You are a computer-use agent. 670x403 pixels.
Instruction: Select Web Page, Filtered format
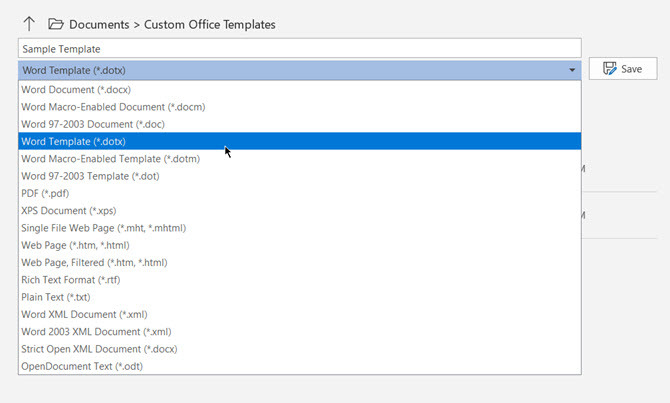(300, 262)
